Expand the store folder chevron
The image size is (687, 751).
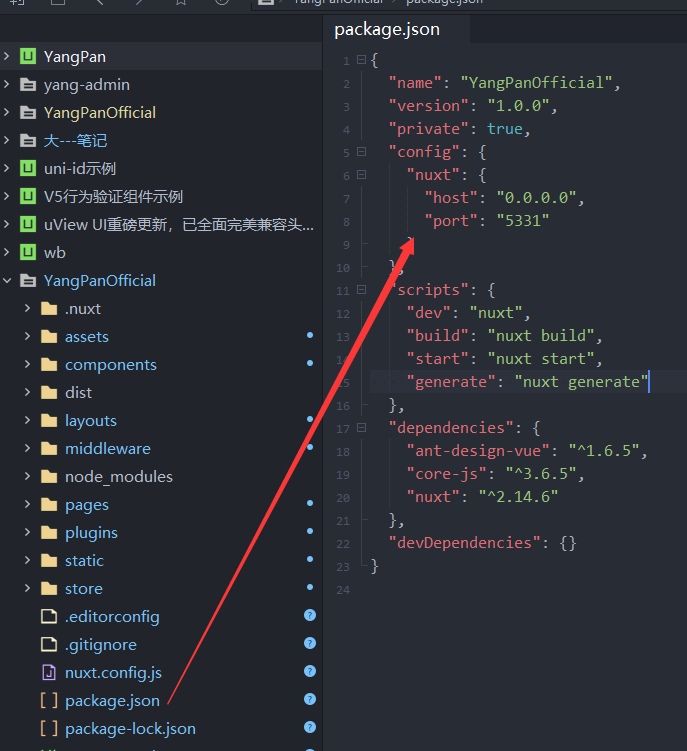tap(27, 589)
